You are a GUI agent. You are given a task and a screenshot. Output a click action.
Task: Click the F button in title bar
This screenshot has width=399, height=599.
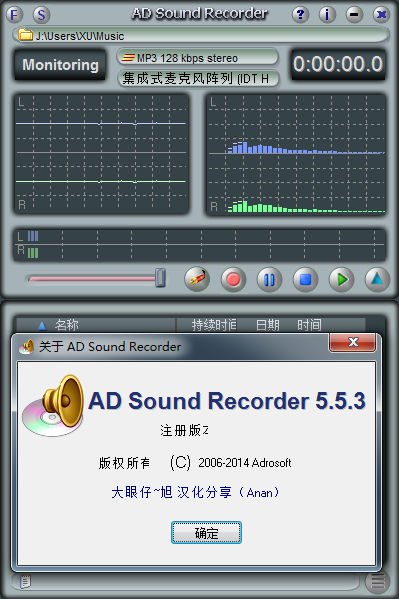tap(14, 15)
